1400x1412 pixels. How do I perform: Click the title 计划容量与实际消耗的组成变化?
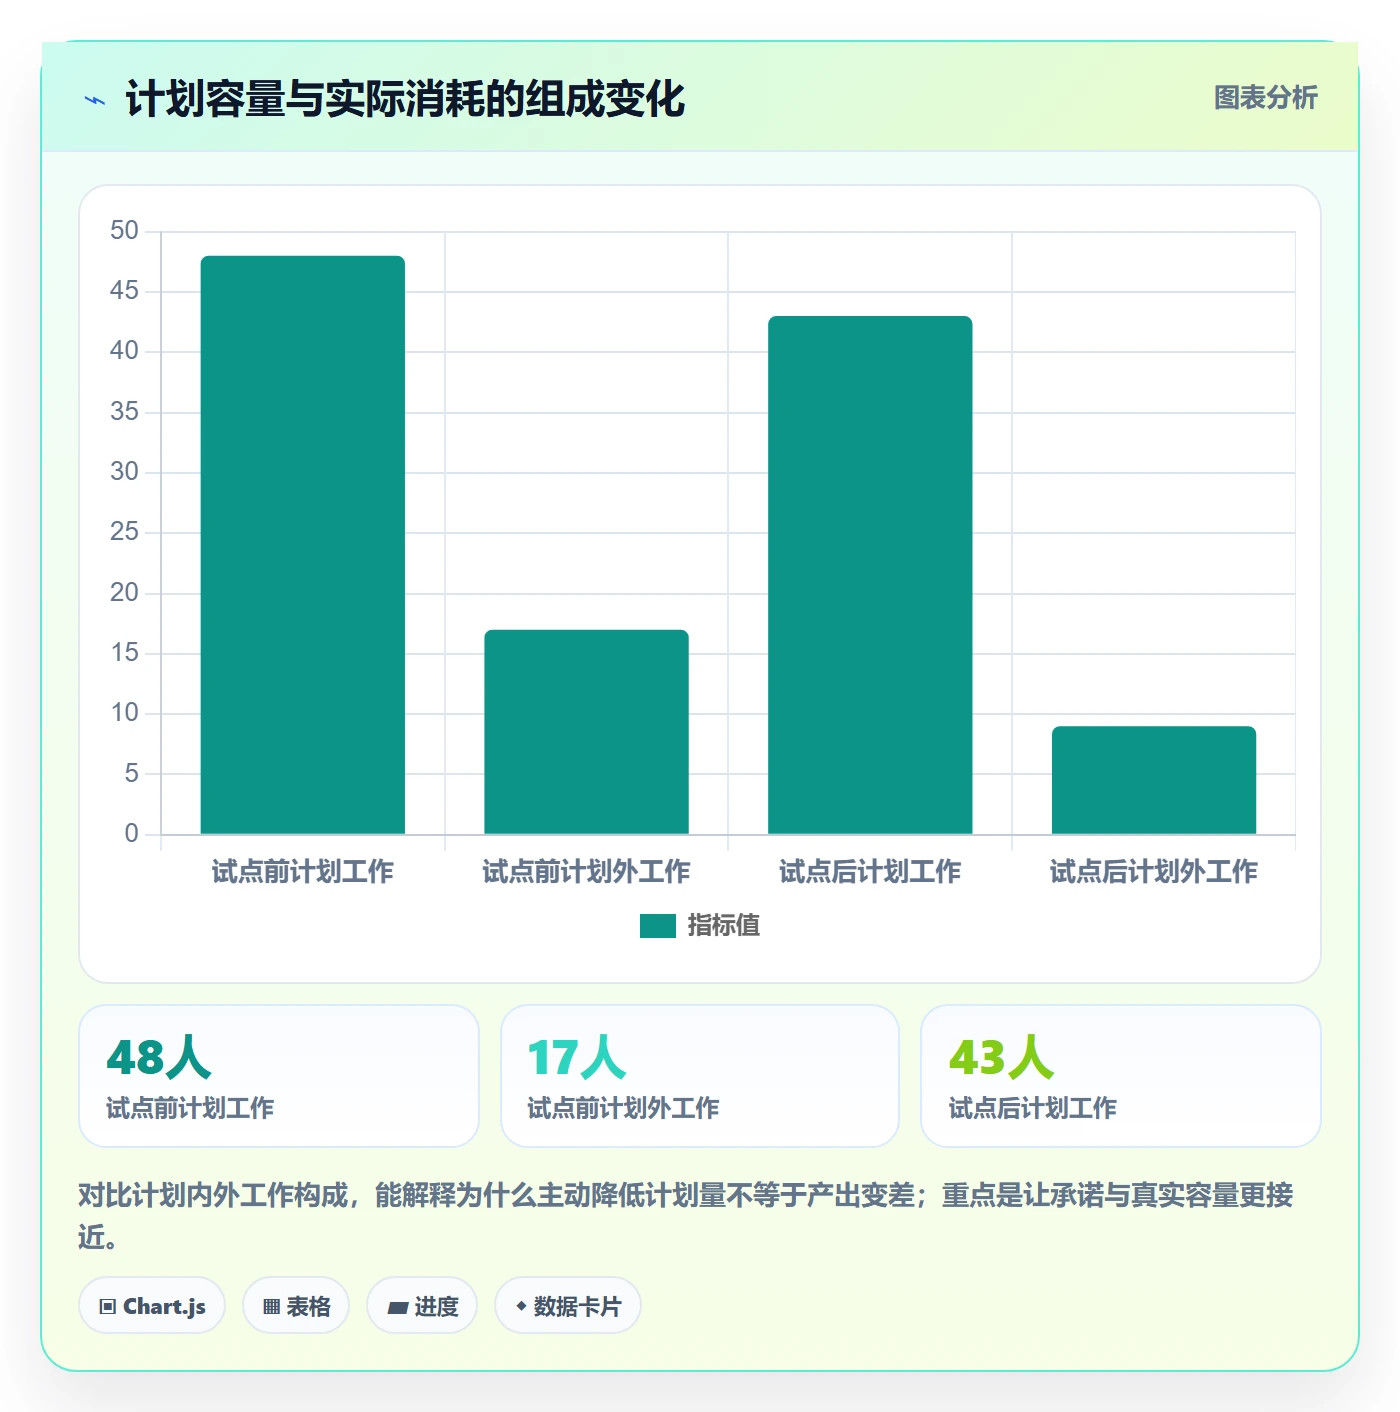405,99
